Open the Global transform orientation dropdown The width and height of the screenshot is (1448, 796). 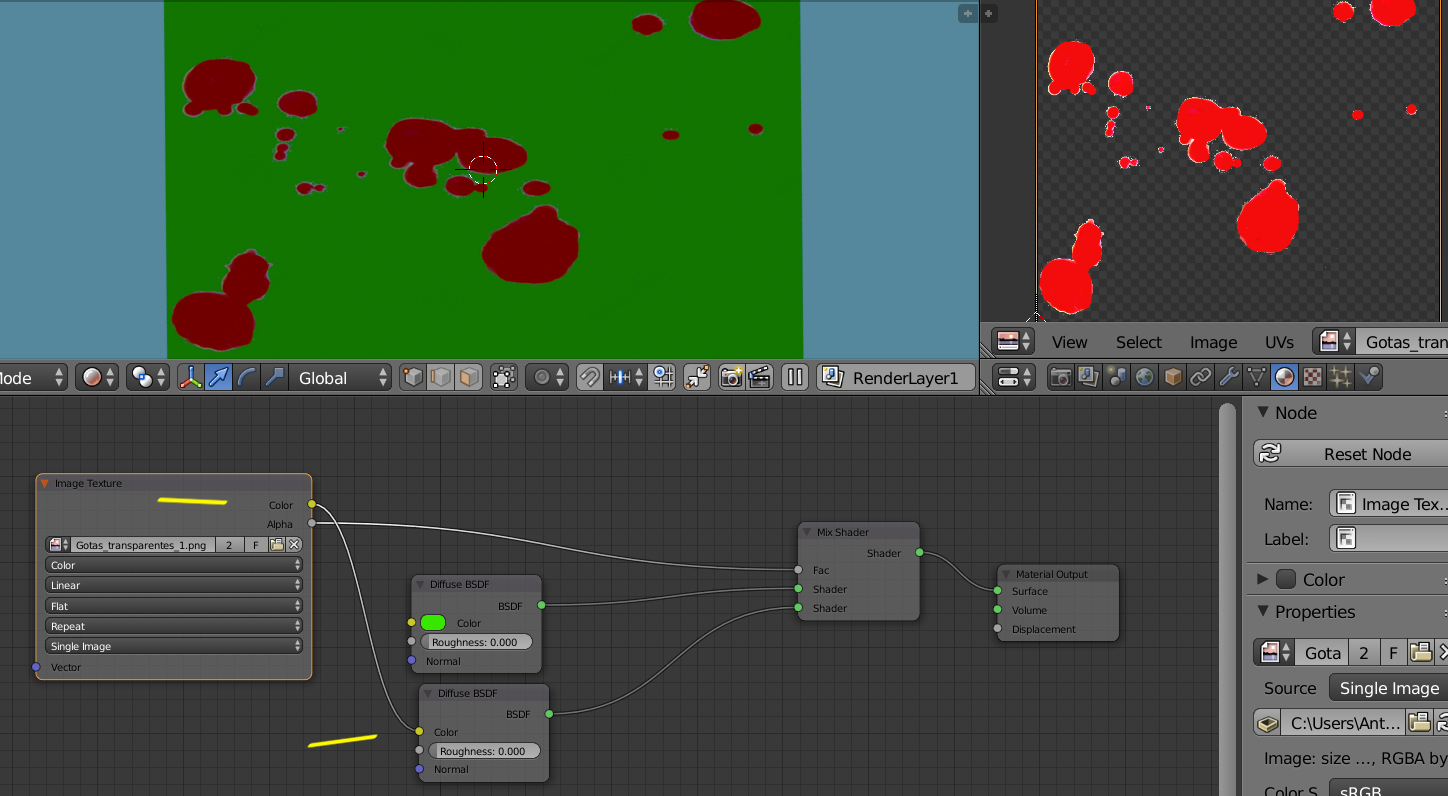[343, 377]
